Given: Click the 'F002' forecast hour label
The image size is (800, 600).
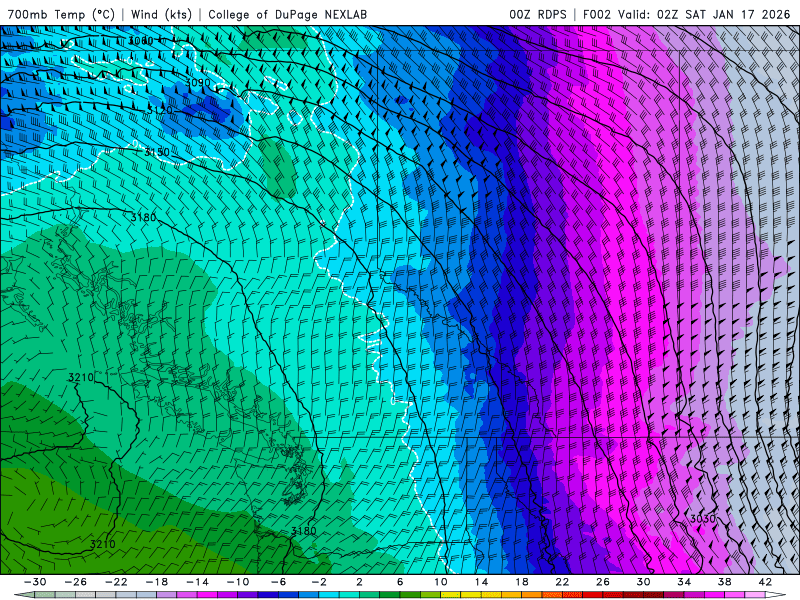Looking at the screenshot, I should (596, 14).
